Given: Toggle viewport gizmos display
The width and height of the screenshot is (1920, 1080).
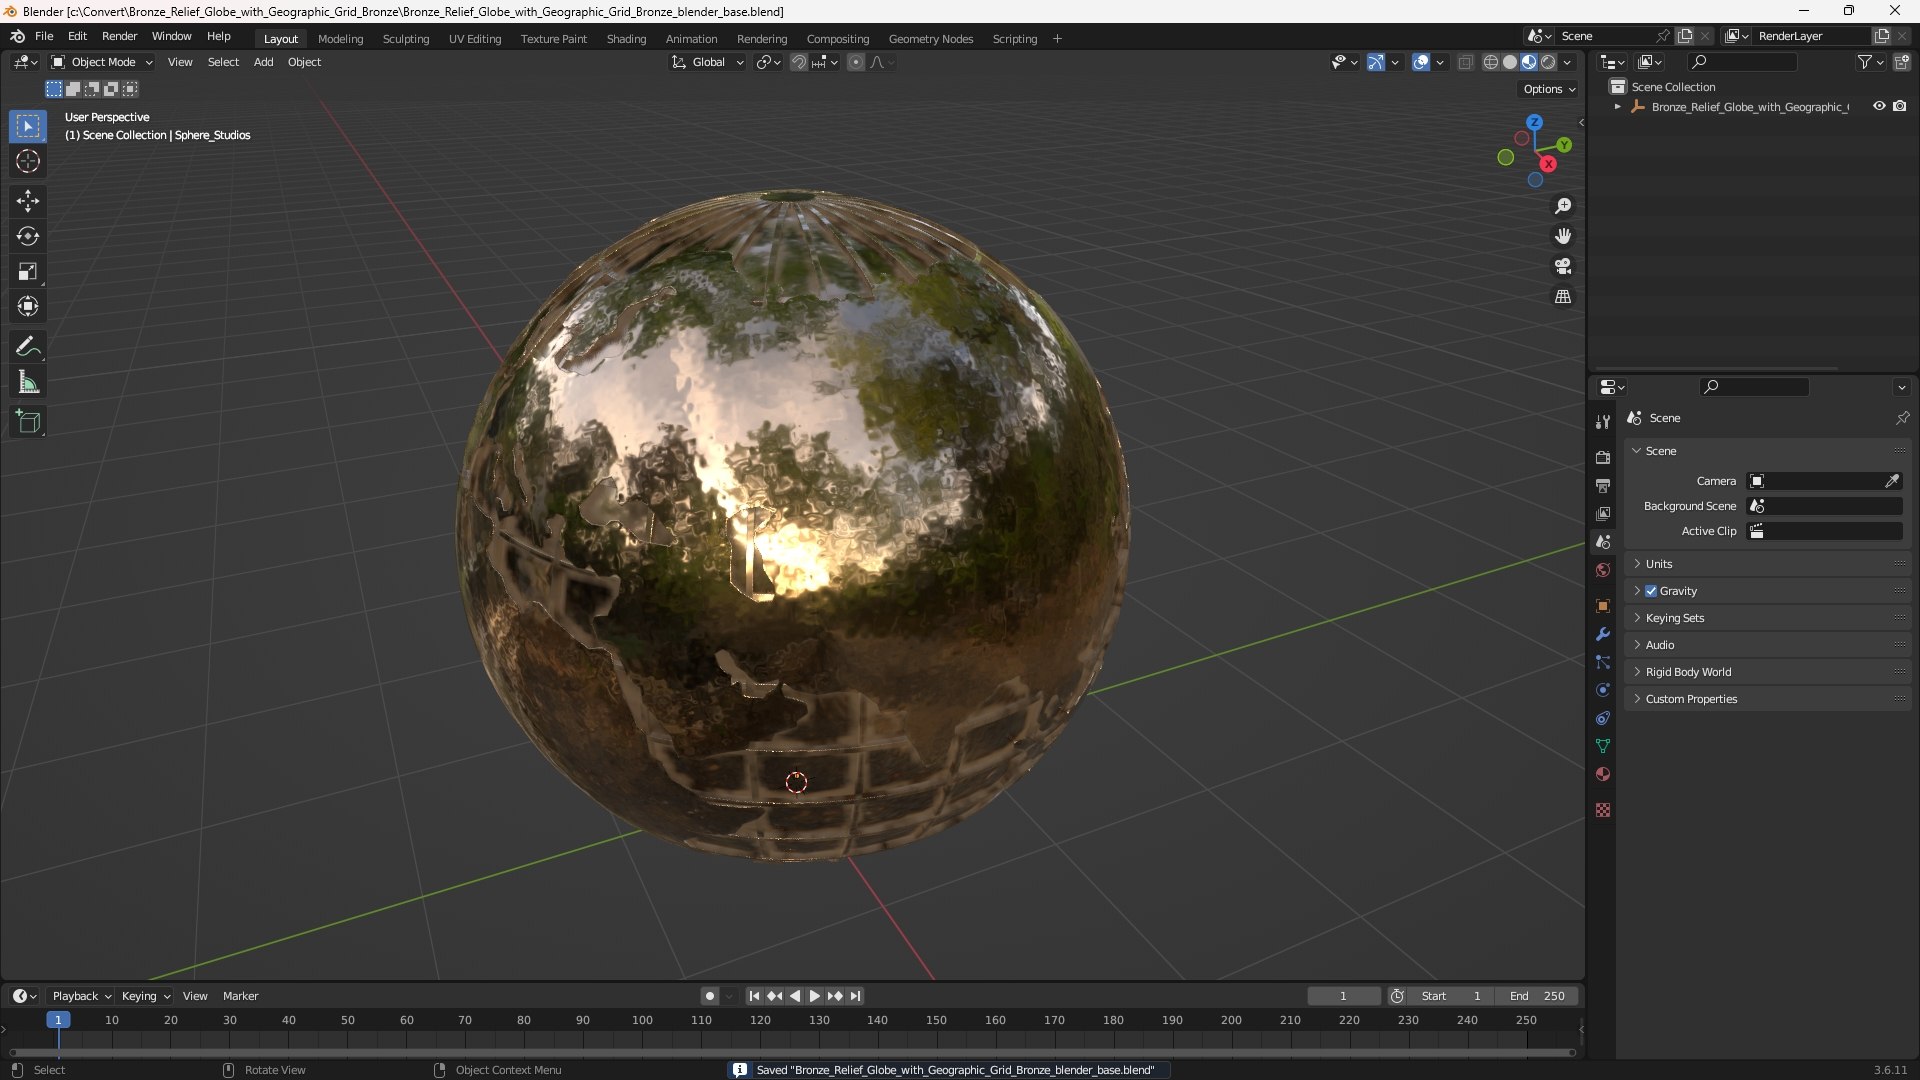Looking at the screenshot, I should 1376,62.
